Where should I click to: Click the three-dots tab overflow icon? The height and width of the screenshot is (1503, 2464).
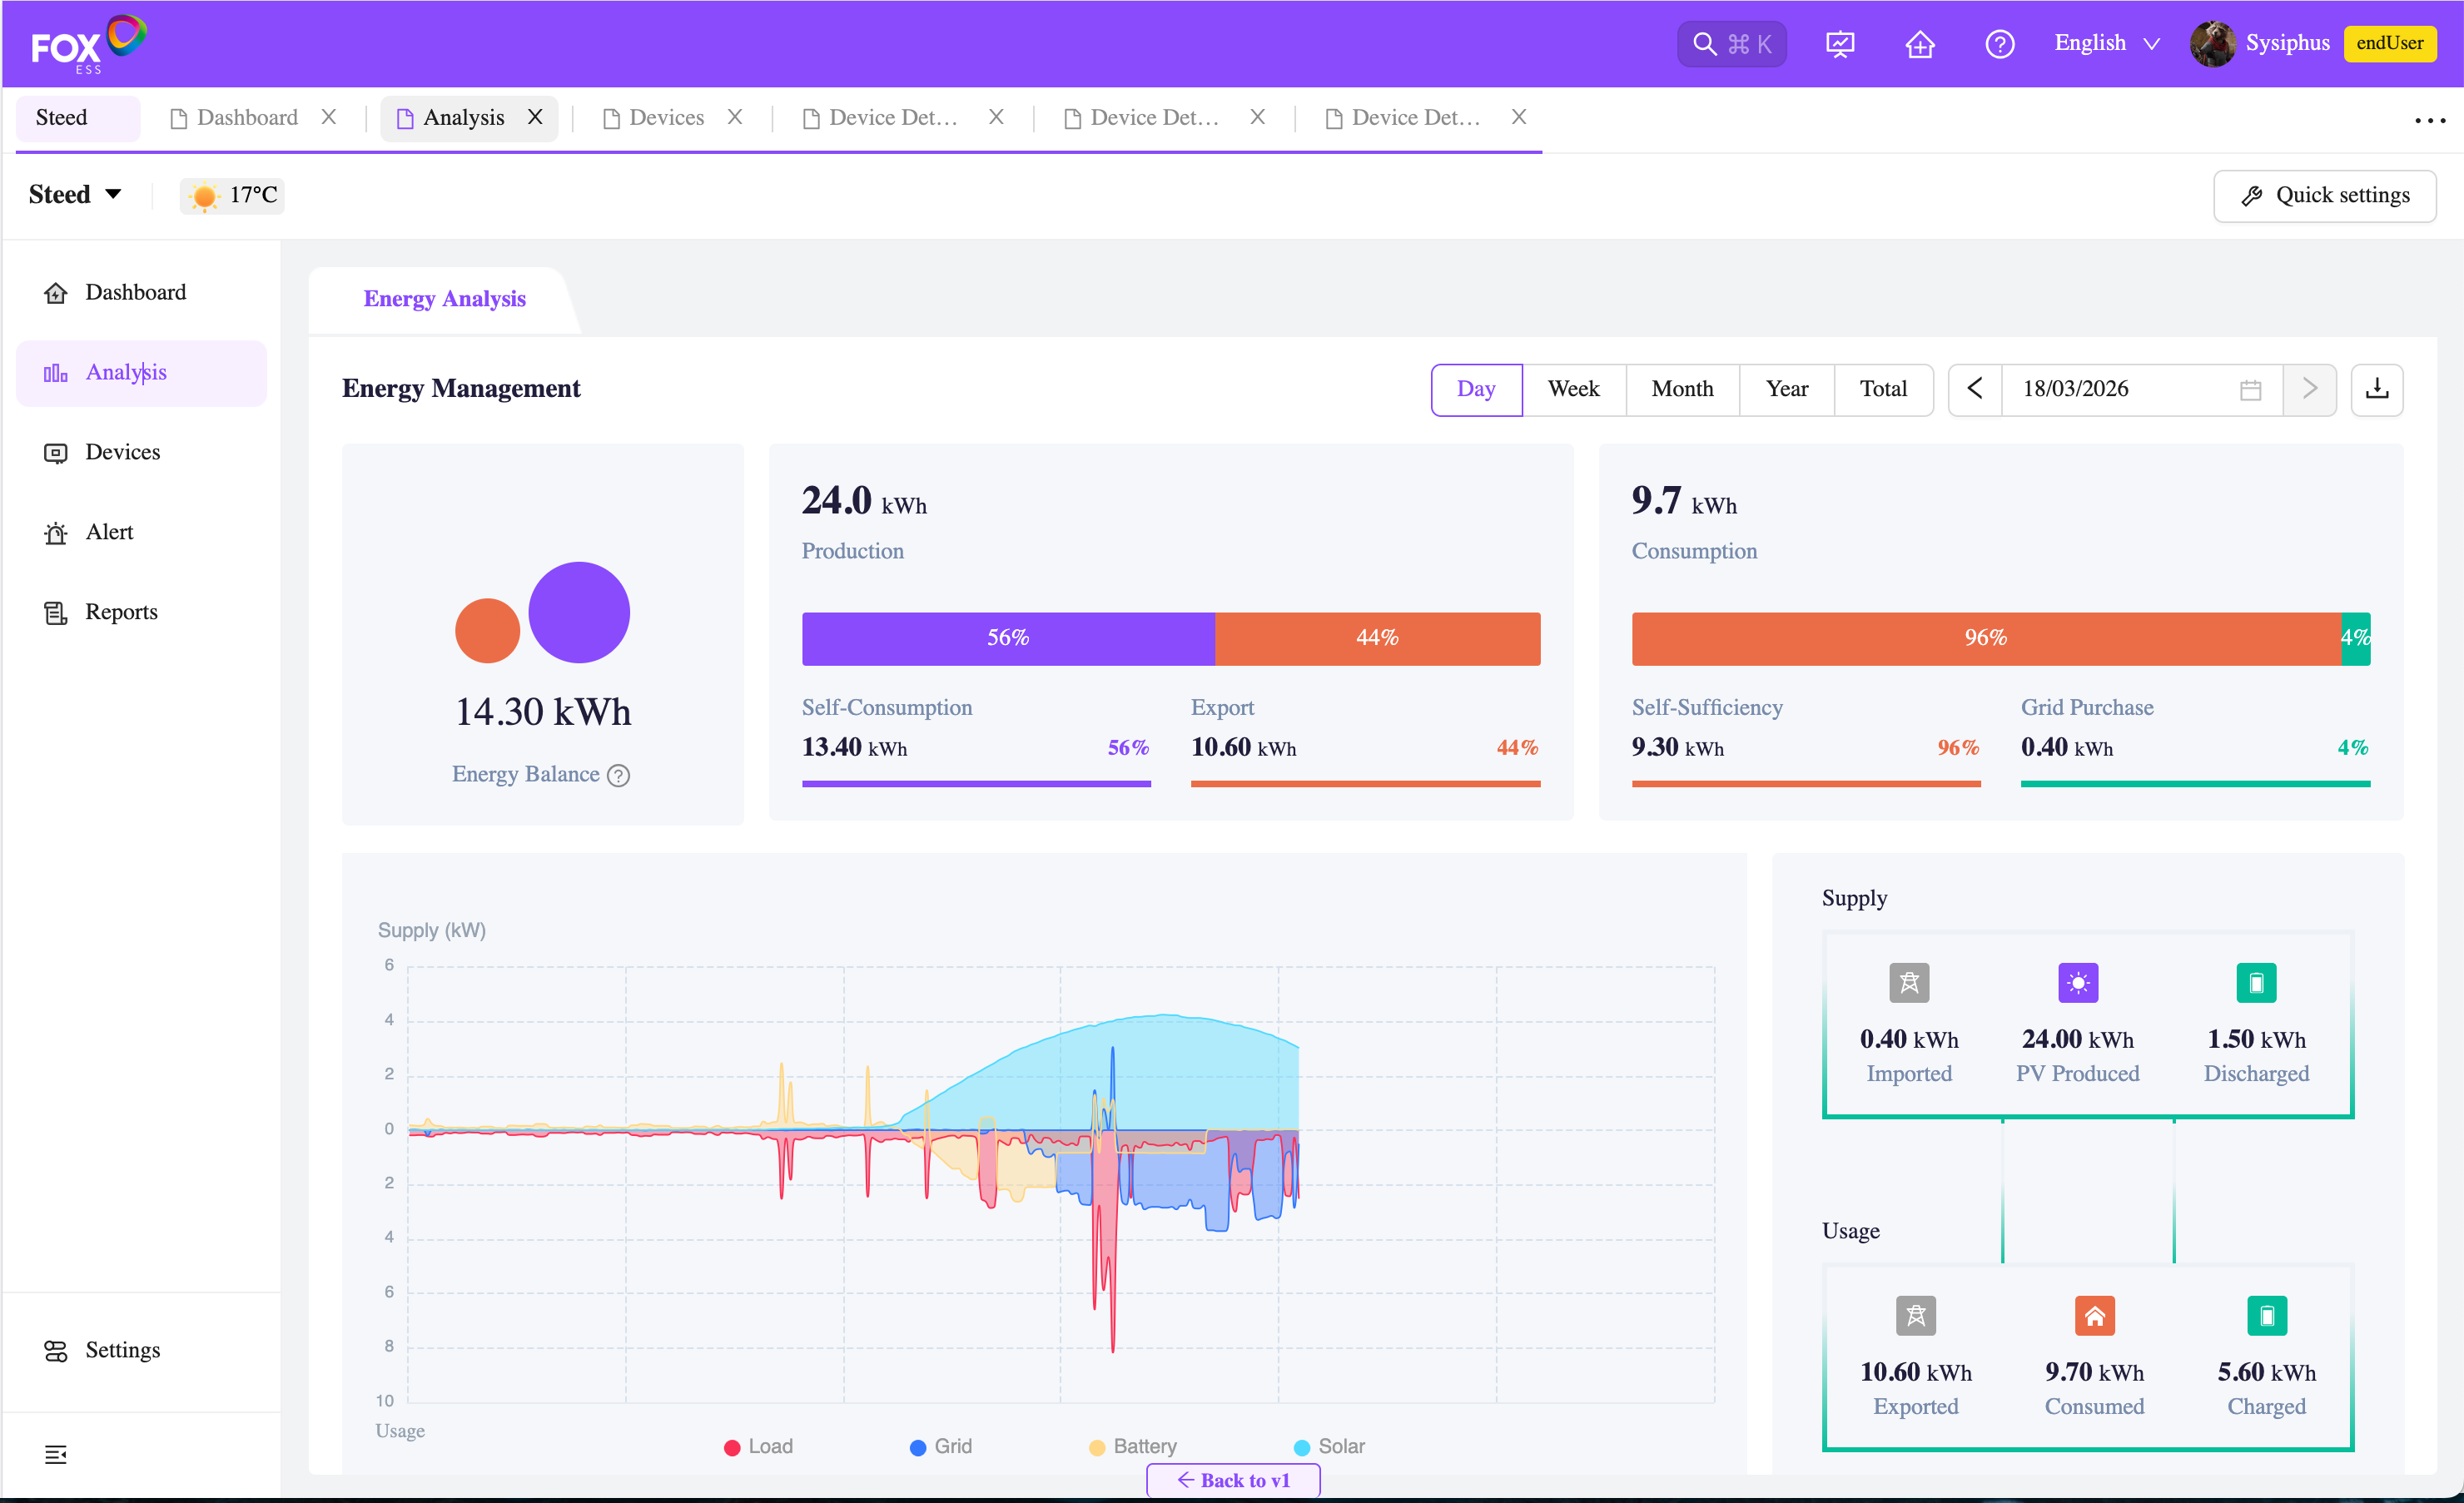point(2429,120)
